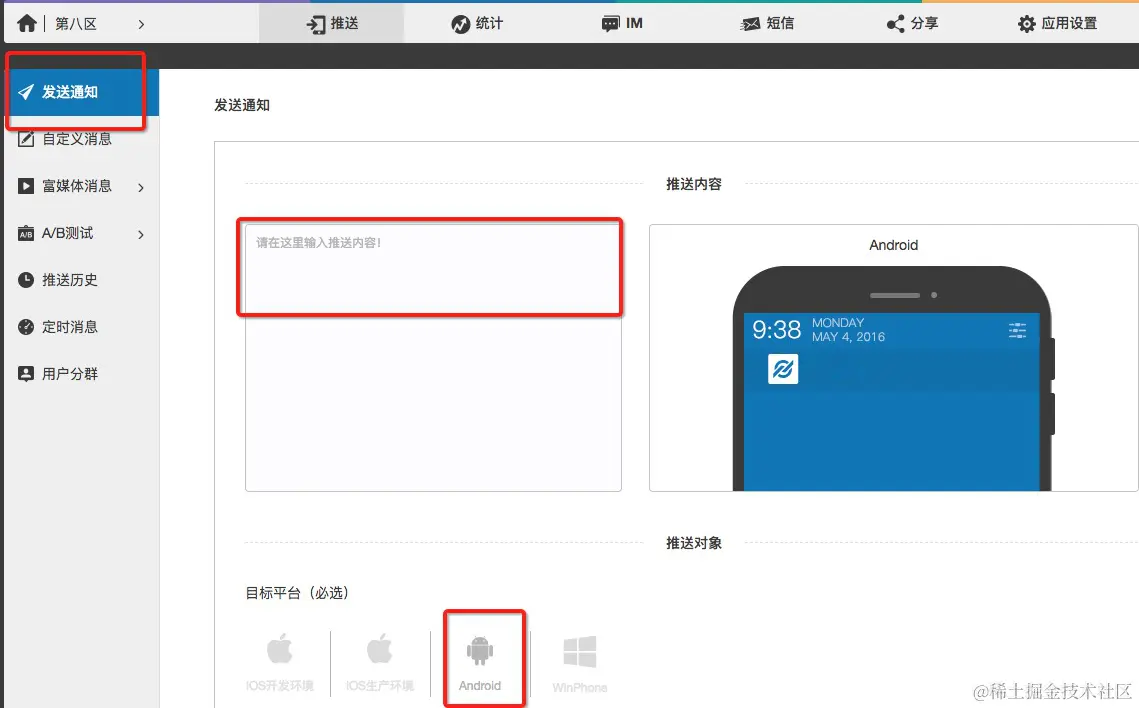Select the iOS生产环境 platform icon
Screen dimensions: 1139x708
point(380,659)
